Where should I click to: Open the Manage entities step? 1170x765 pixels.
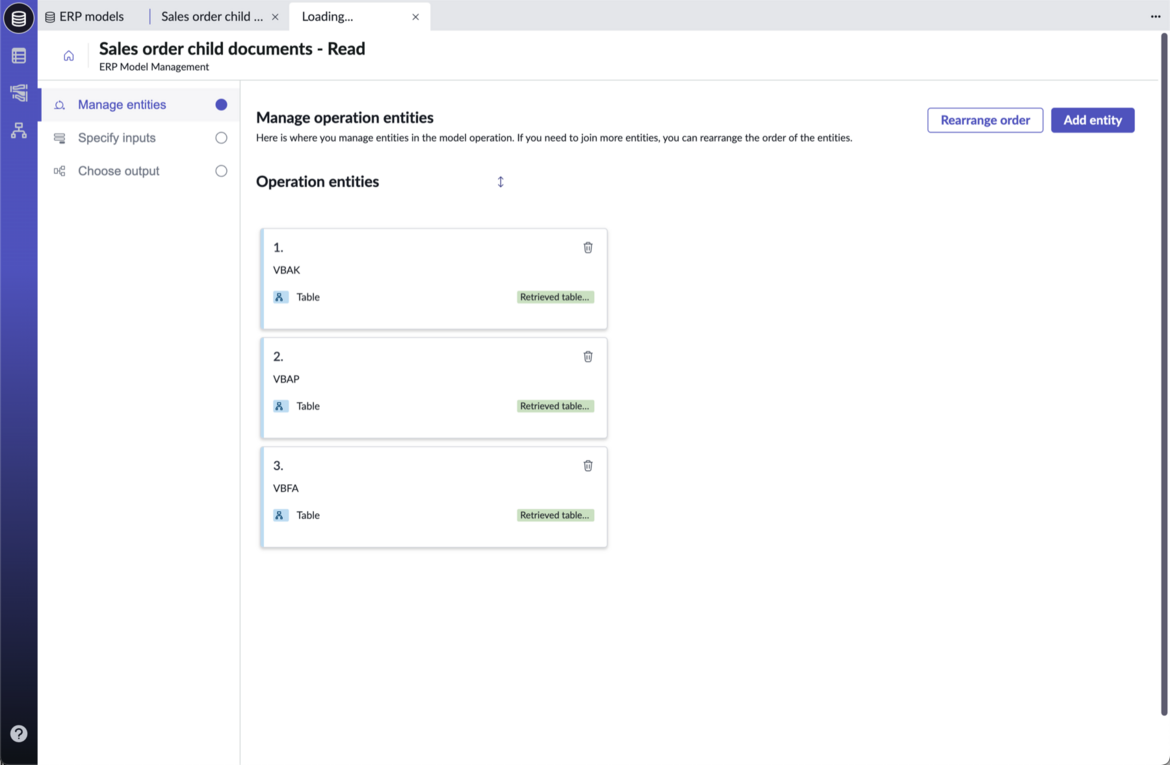click(140, 105)
